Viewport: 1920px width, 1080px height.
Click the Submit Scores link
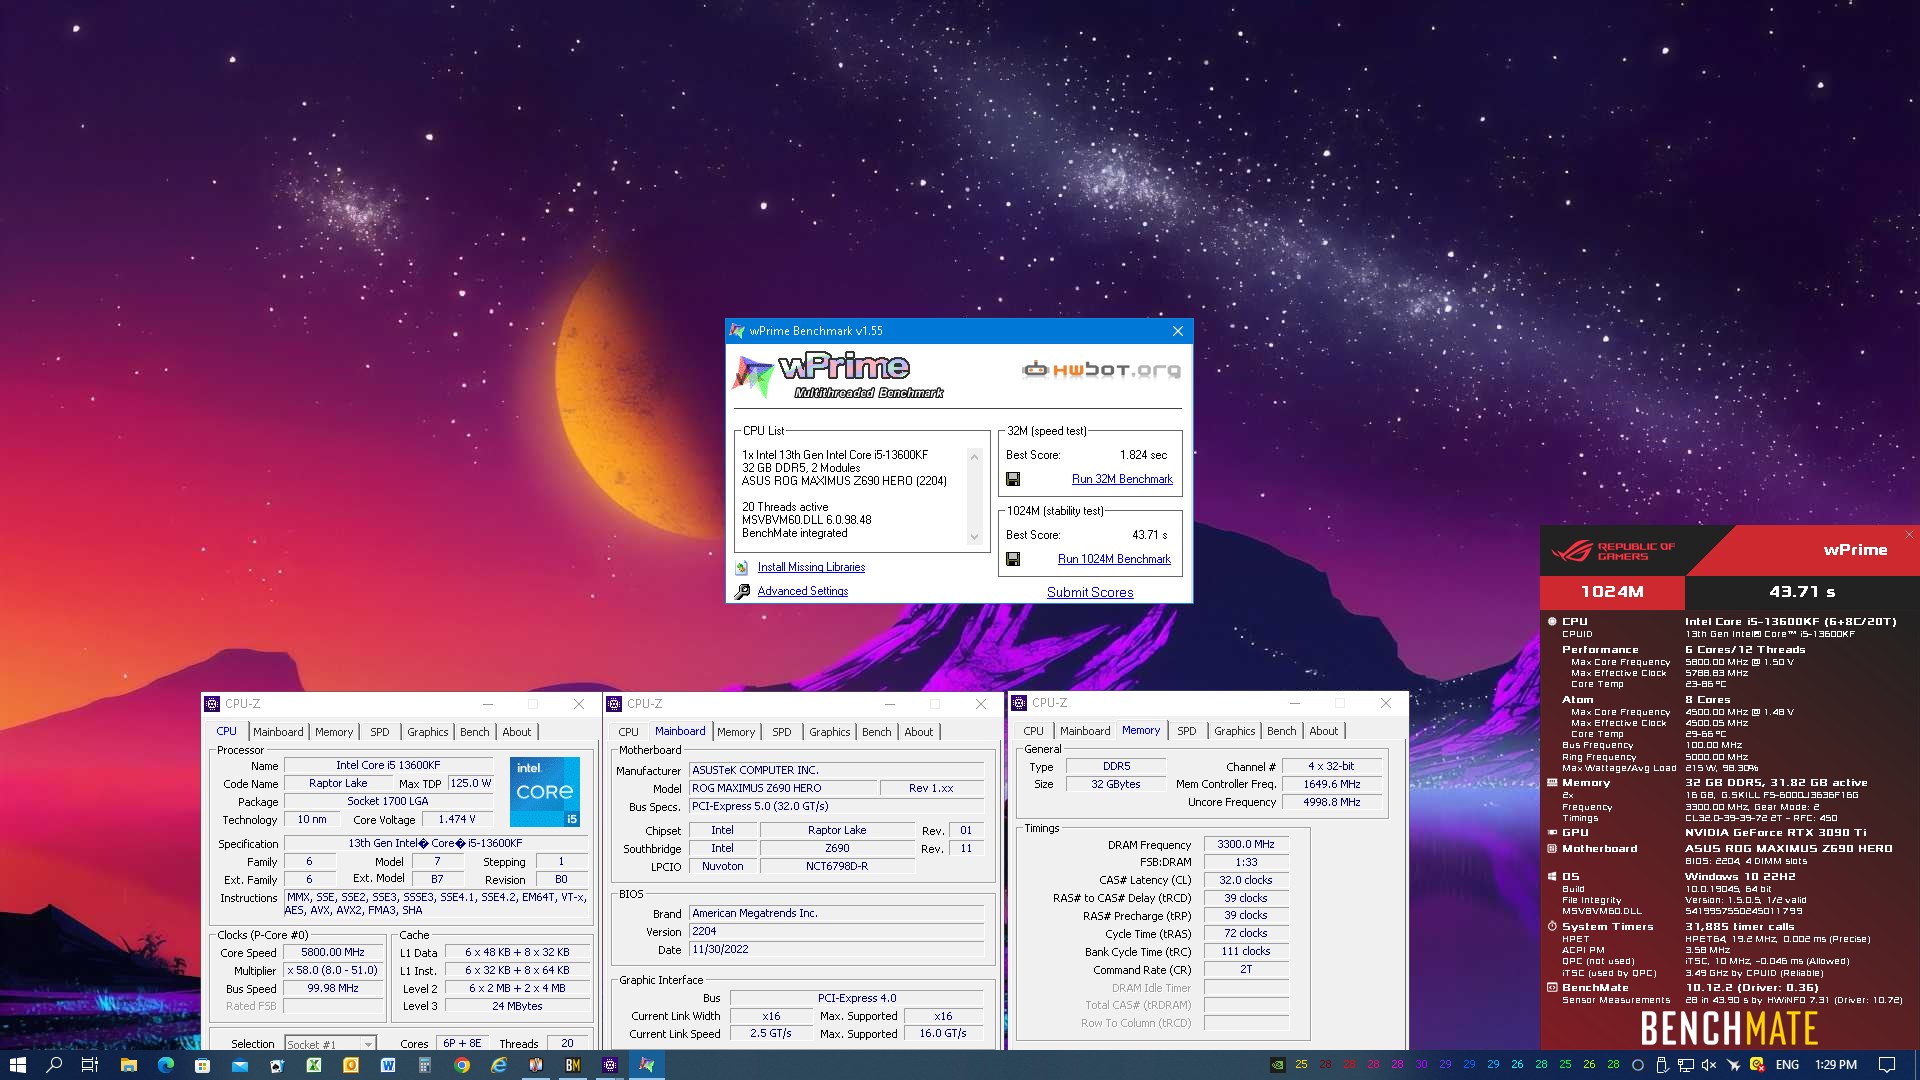(1090, 592)
